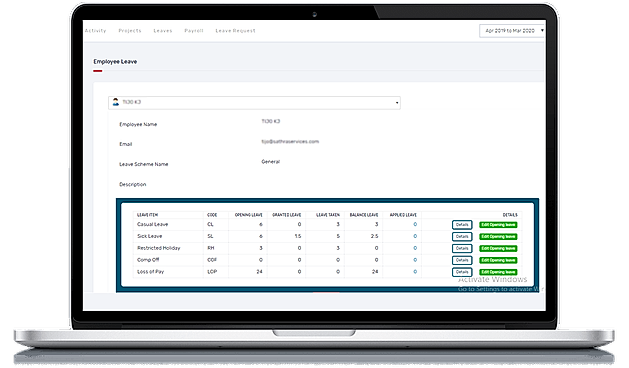Click the LOP code cell
The image size is (629, 368).
212,272
